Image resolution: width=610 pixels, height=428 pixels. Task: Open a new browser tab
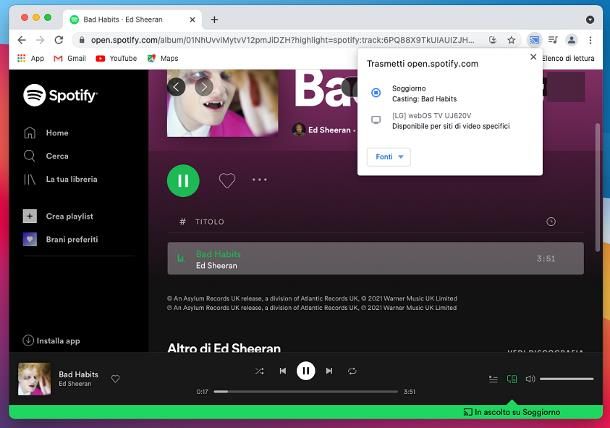coord(214,19)
